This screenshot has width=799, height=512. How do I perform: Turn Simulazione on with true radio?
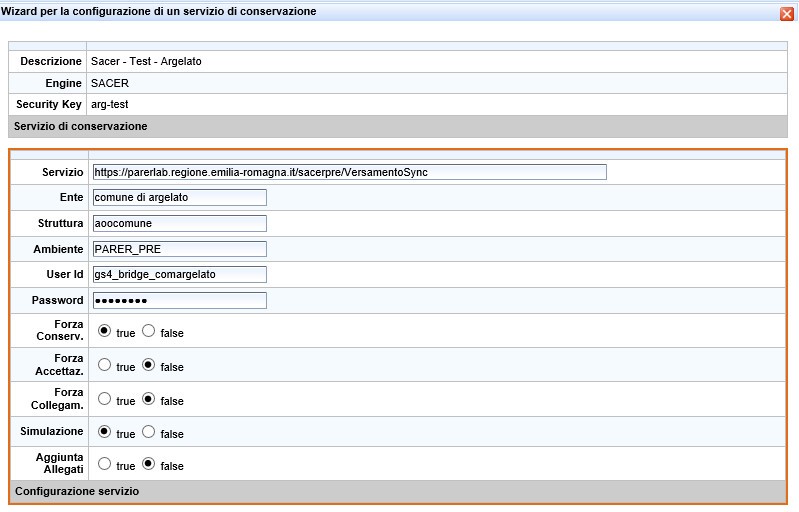coord(104,432)
